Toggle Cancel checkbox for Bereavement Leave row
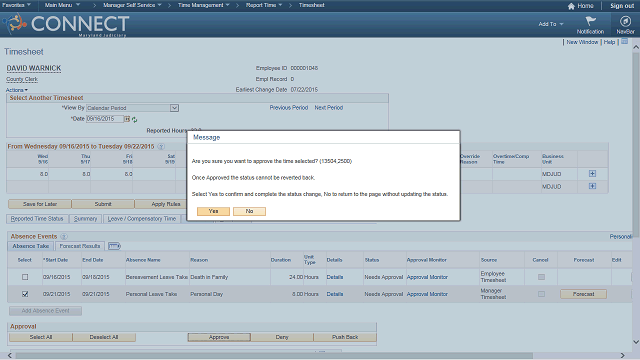 pos(541,277)
